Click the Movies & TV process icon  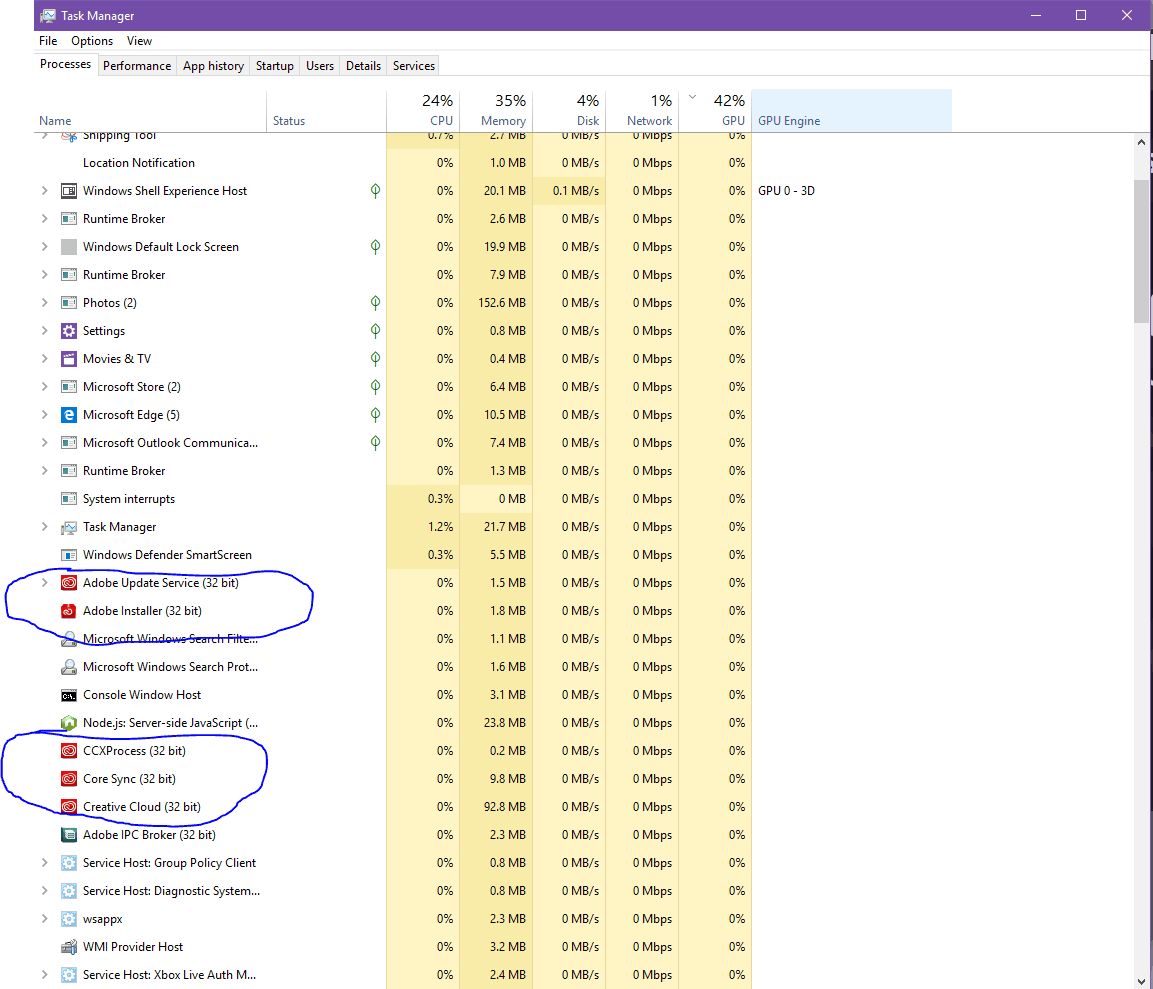pyautogui.click(x=68, y=359)
